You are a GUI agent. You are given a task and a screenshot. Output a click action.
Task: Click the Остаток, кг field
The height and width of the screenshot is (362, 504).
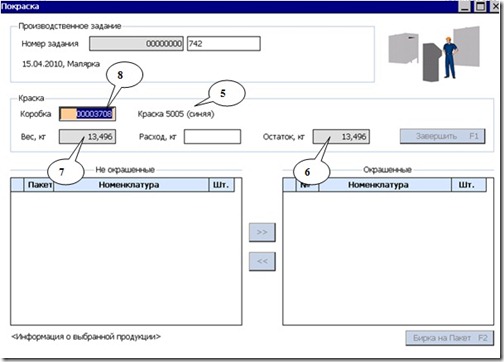(x=341, y=137)
